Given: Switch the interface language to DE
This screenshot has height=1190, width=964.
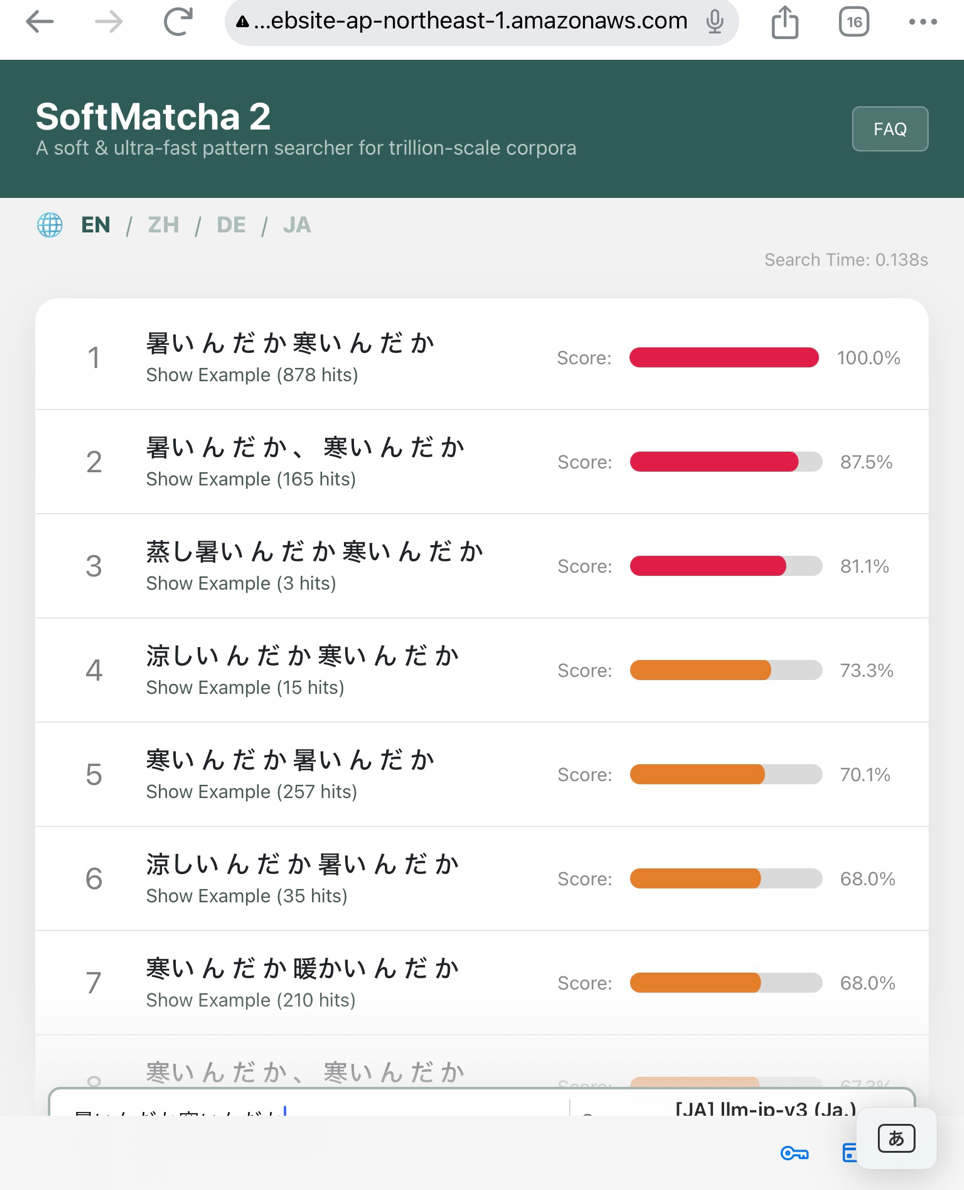Looking at the screenshot, I should (231, 225).
